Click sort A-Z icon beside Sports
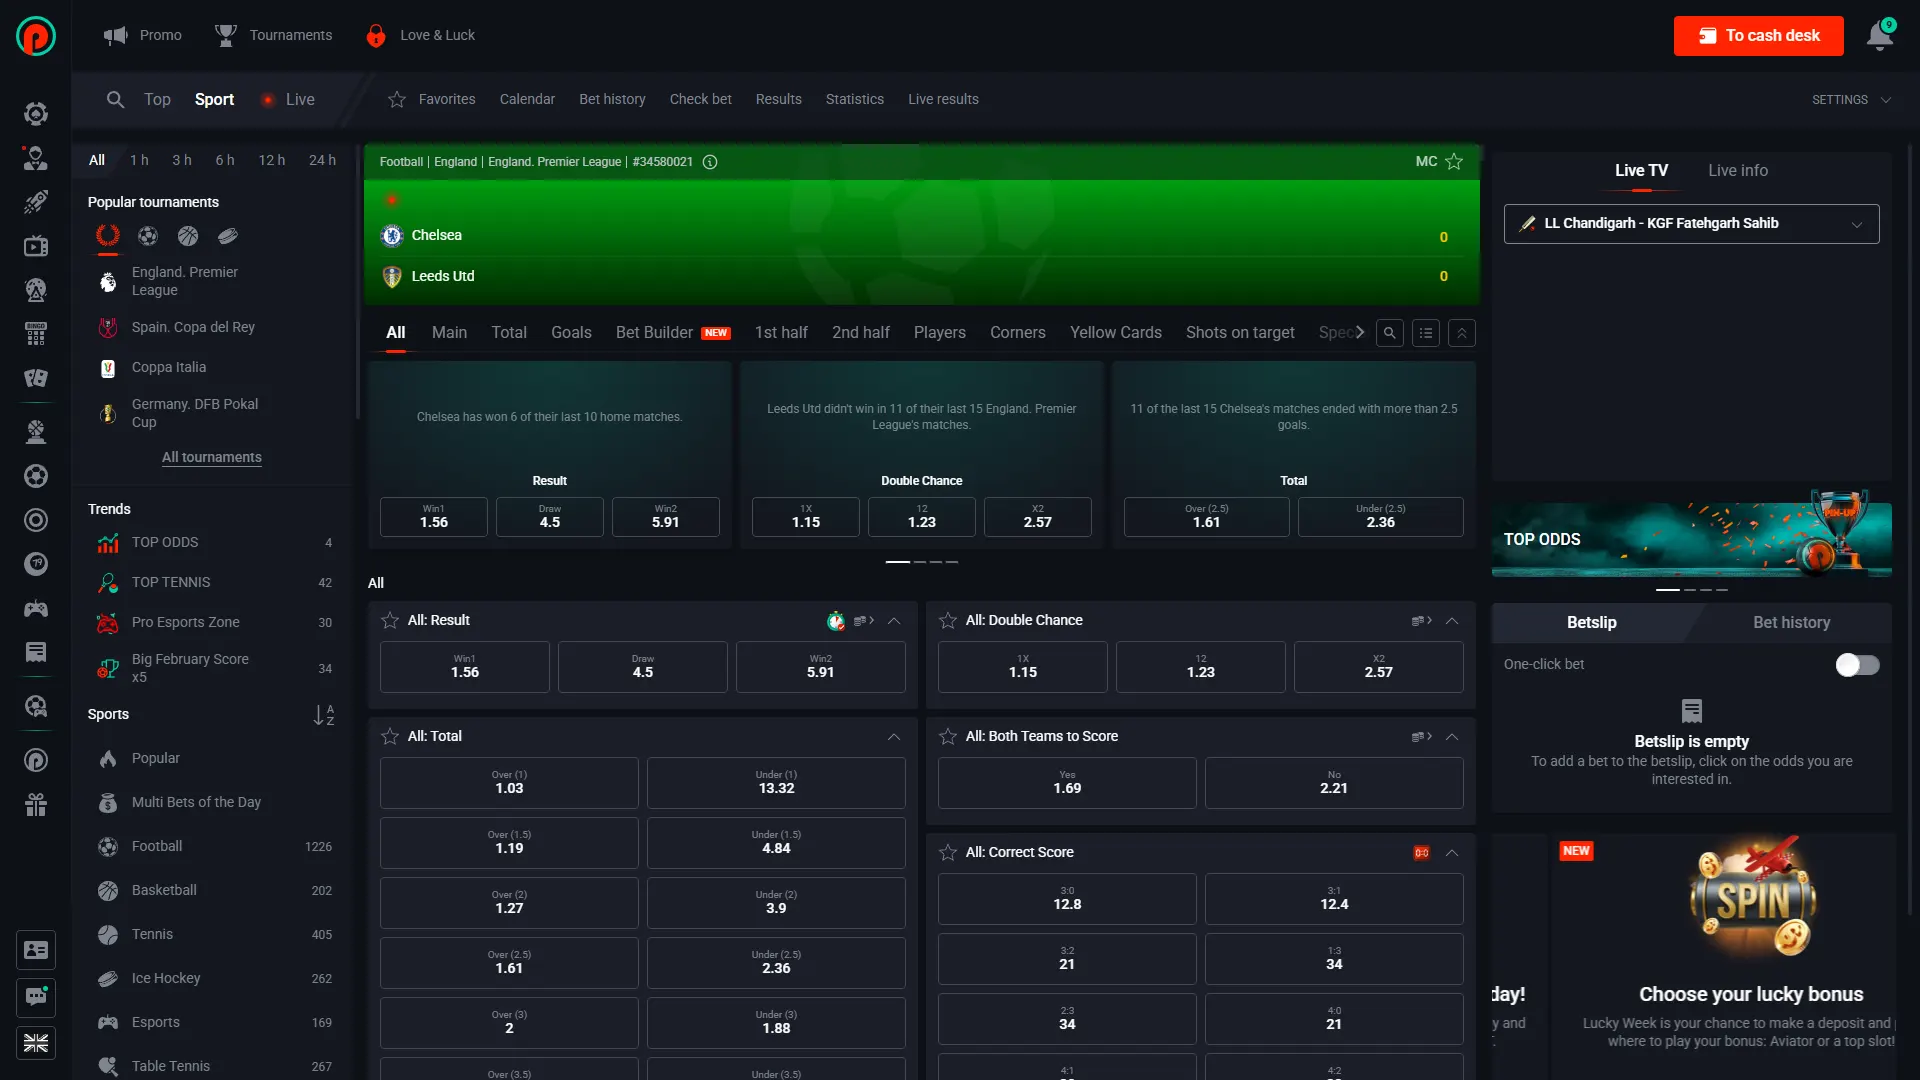Screen dimensions: 1920x1080 pos(323,715)
